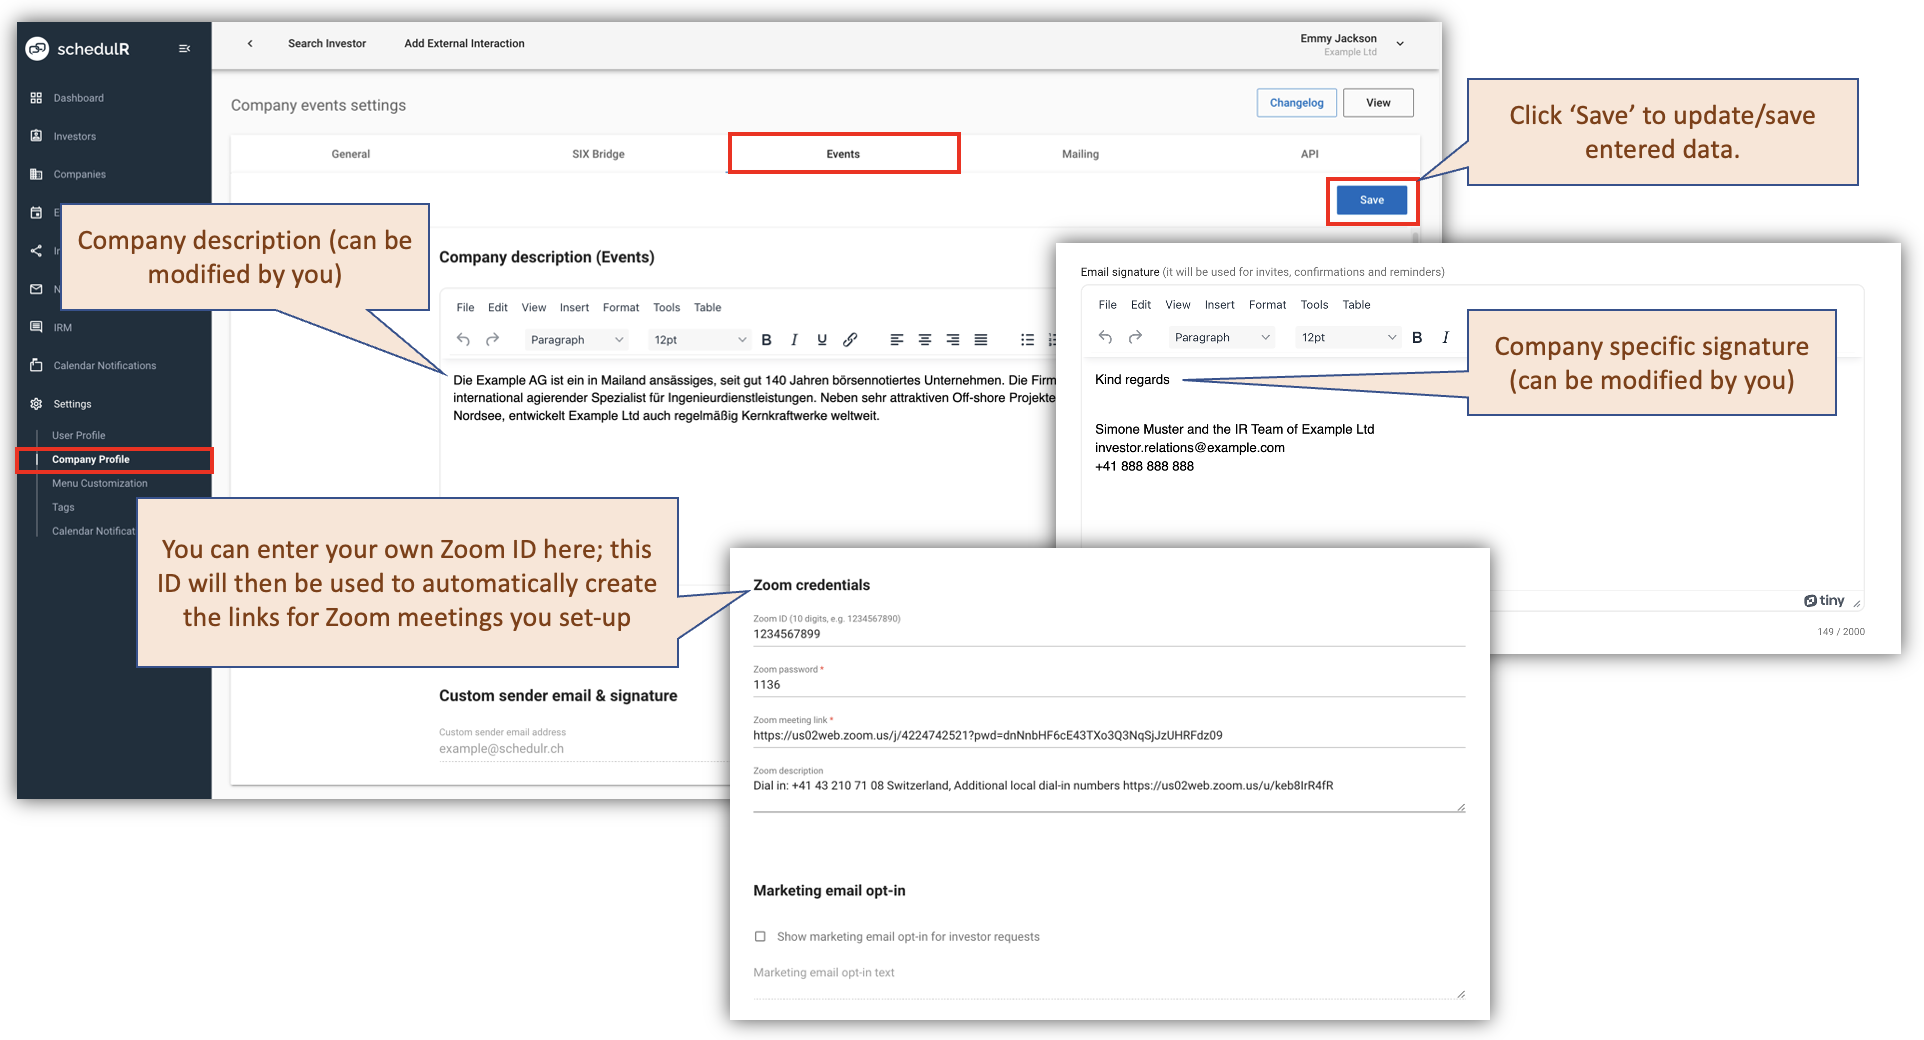Screen dimensions: 1924x1040
Task: Open the Paragraph style dropdown
Action: pyautogui.click(x=576, y=339)
